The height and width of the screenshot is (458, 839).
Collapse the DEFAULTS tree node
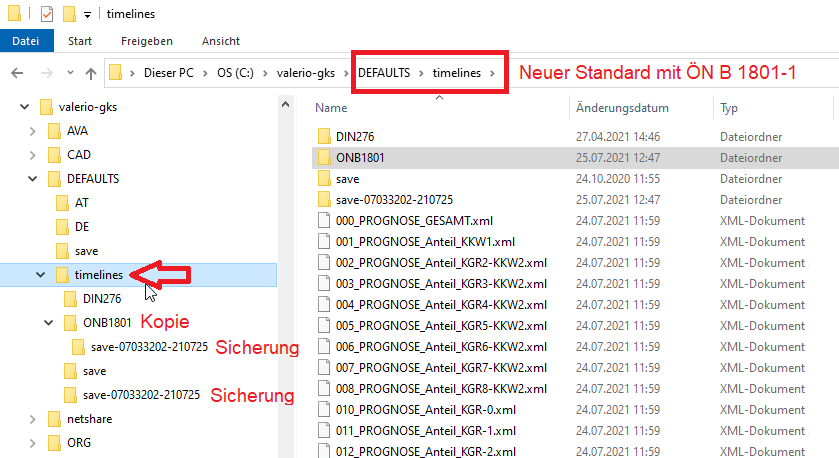[x=32, y=179]
